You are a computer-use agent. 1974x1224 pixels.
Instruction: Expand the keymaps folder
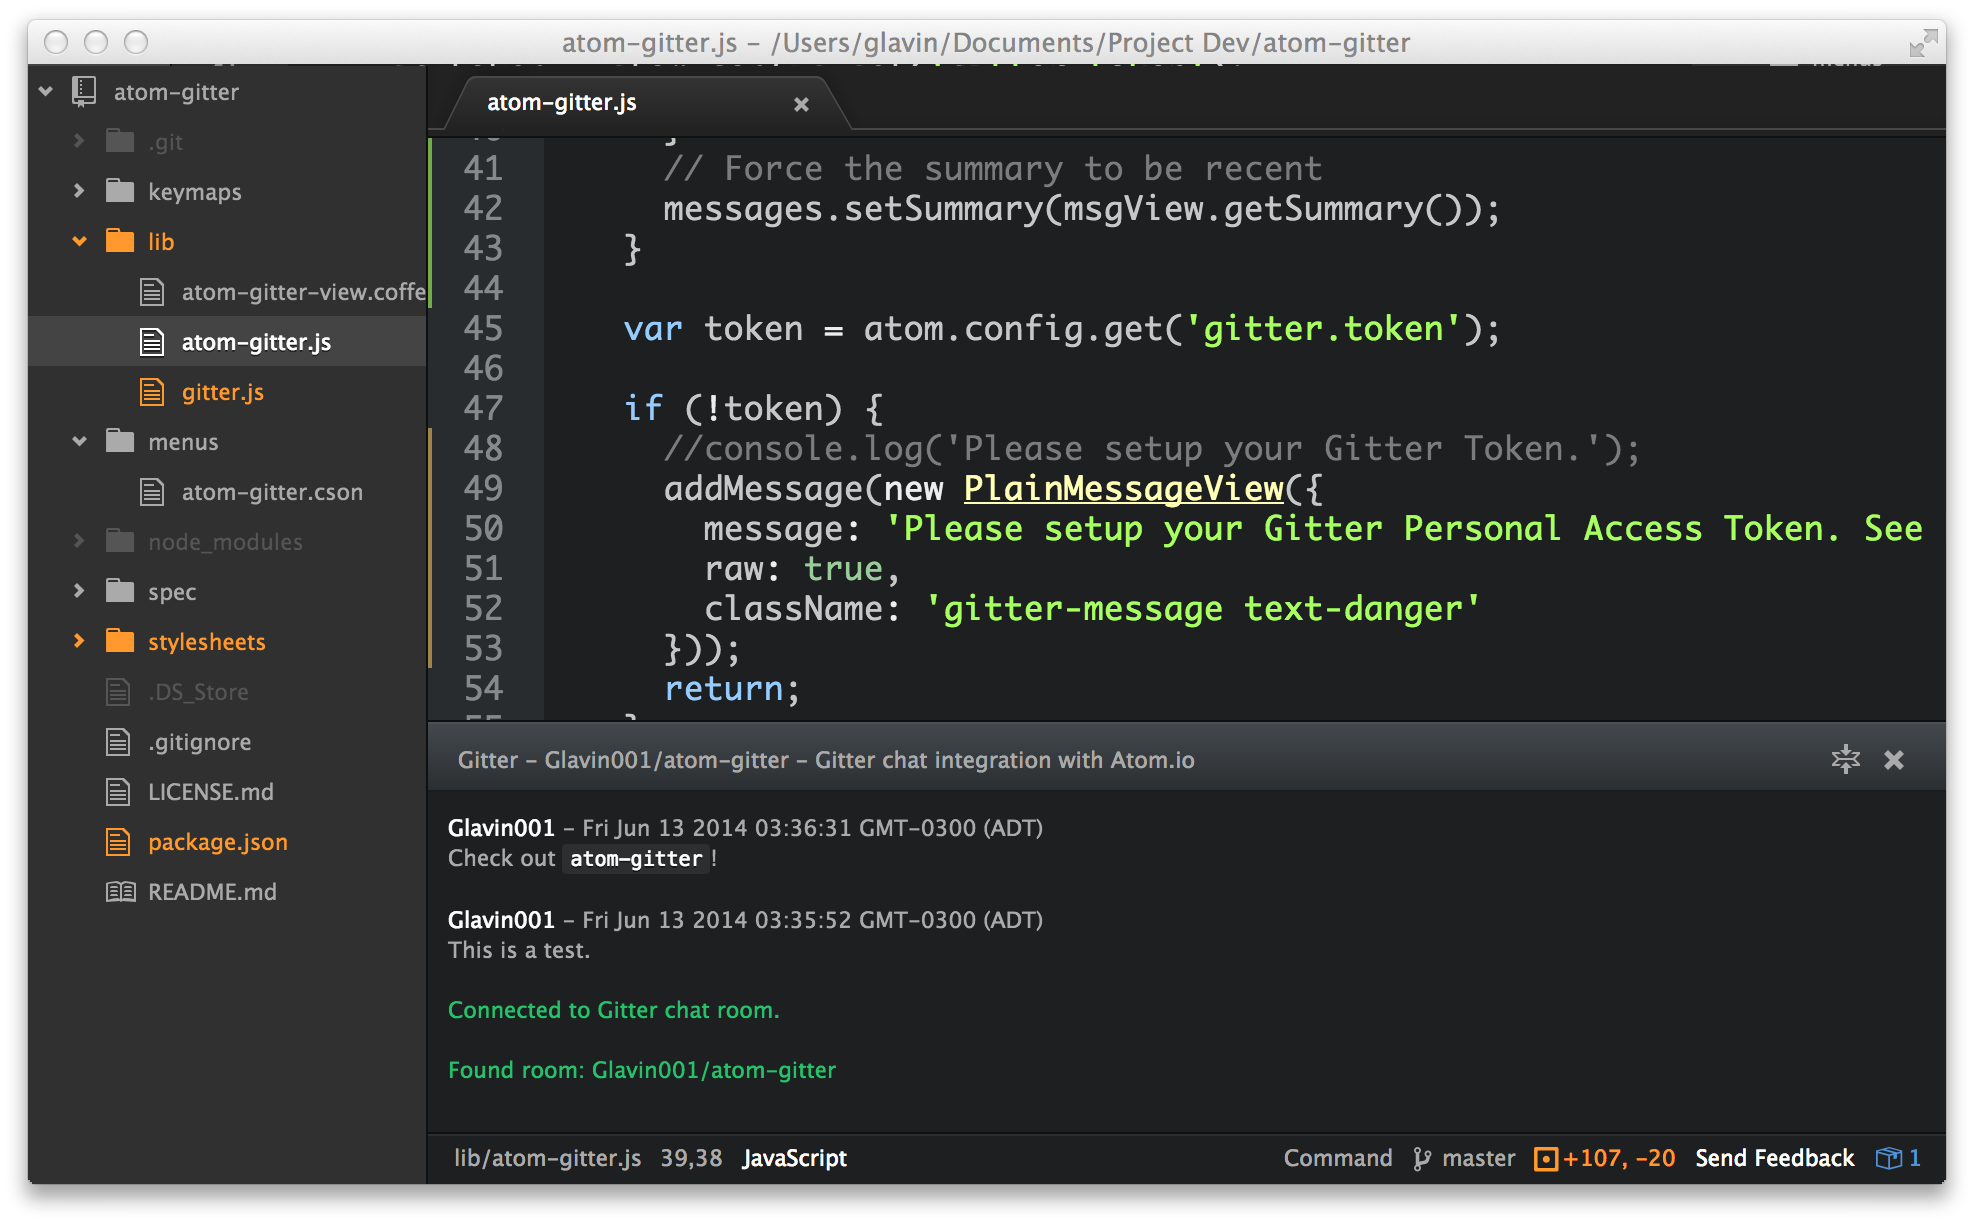coord(80,191)
